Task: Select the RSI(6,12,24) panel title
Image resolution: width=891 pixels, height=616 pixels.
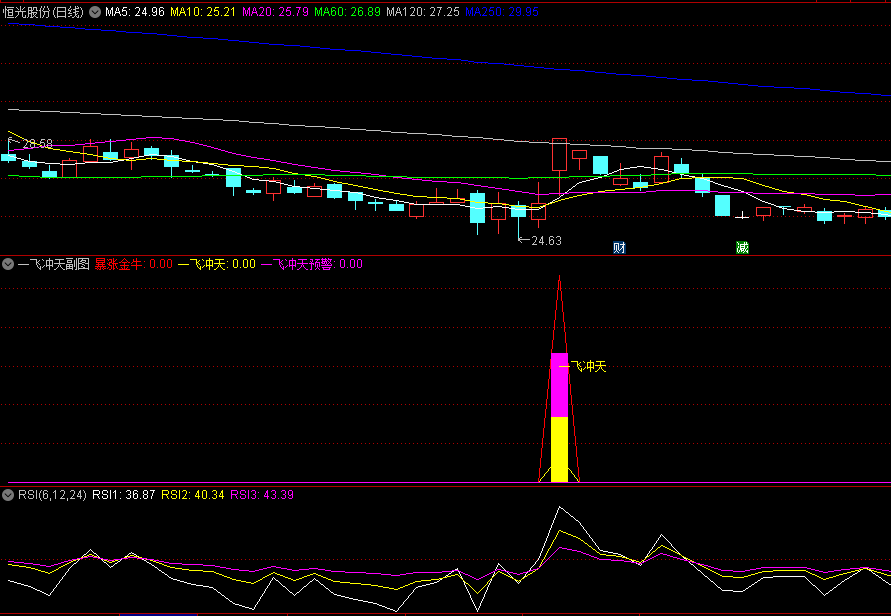Action: 52,495
